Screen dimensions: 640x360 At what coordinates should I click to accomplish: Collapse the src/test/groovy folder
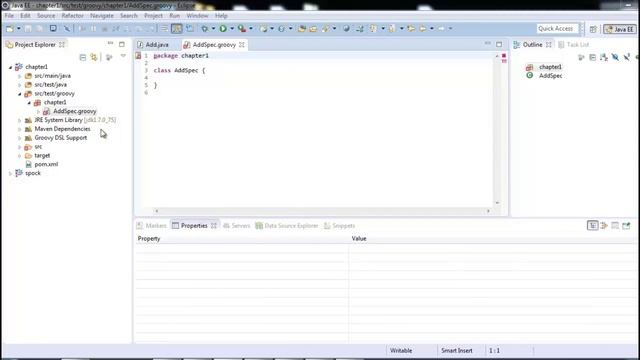pos(20,94)
